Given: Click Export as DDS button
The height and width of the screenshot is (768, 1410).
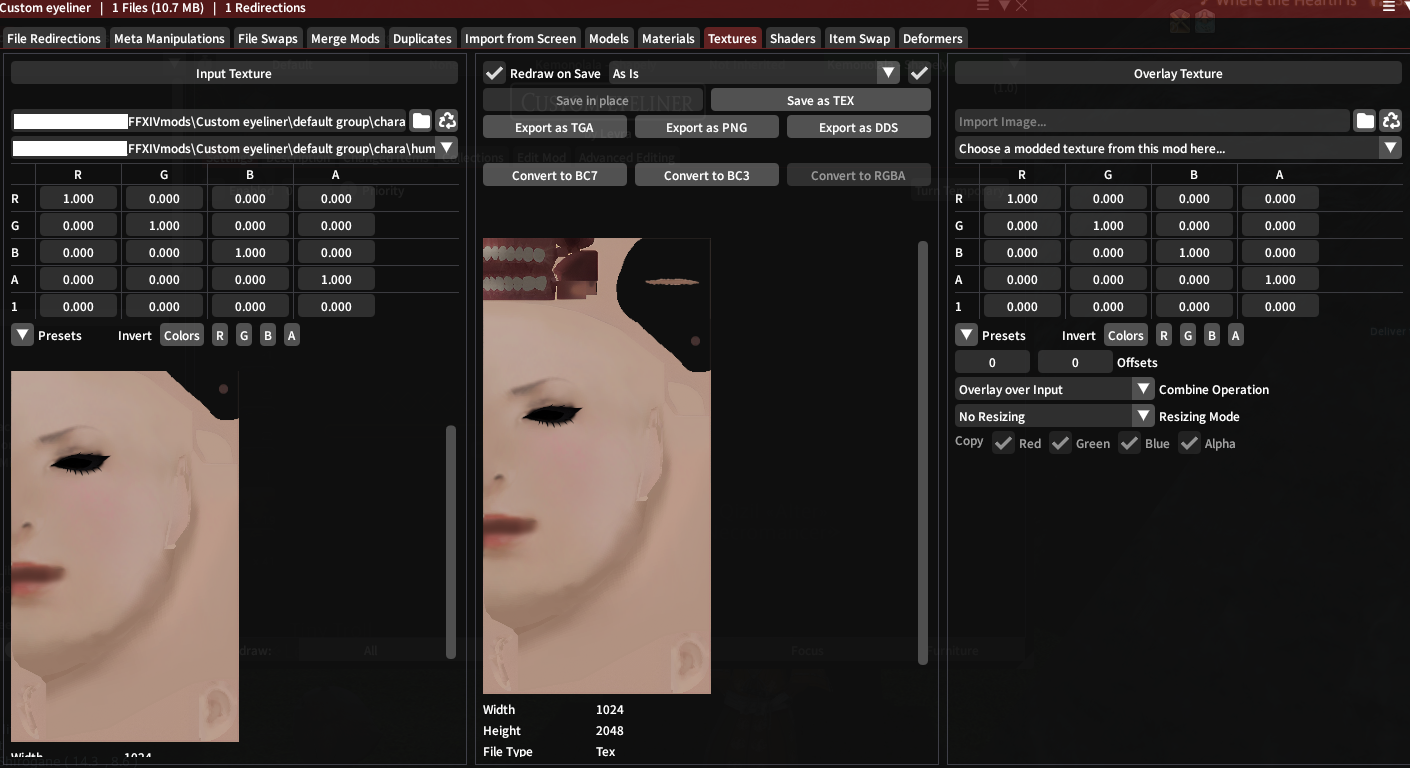Looking at the screenshot, I should 859,127.
